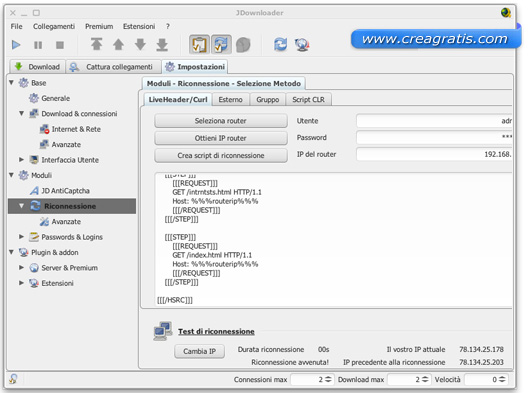Image resolution: width=530 pixels, height=393 pixels.
Task: Start downloads with the play icon
Action: pyautogui.click(x=16, y=45)
